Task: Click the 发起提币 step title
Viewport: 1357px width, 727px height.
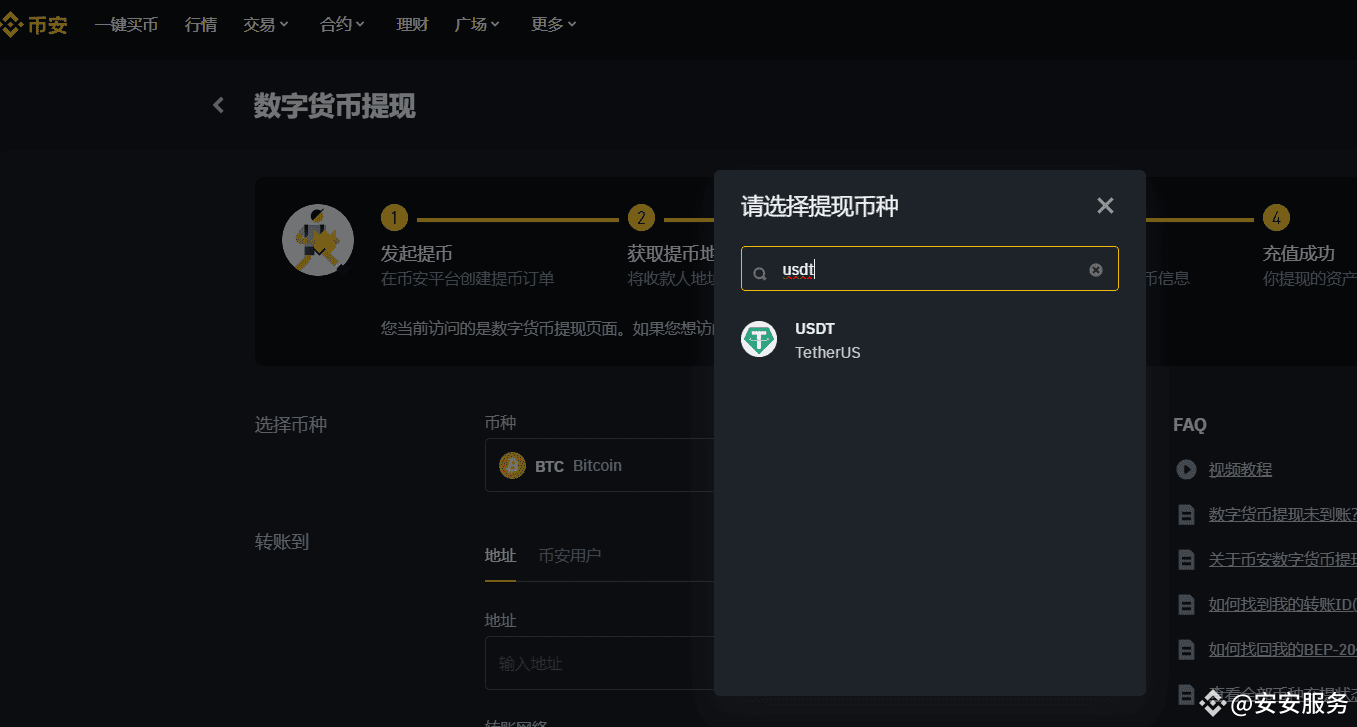Action: pos(417,253)
